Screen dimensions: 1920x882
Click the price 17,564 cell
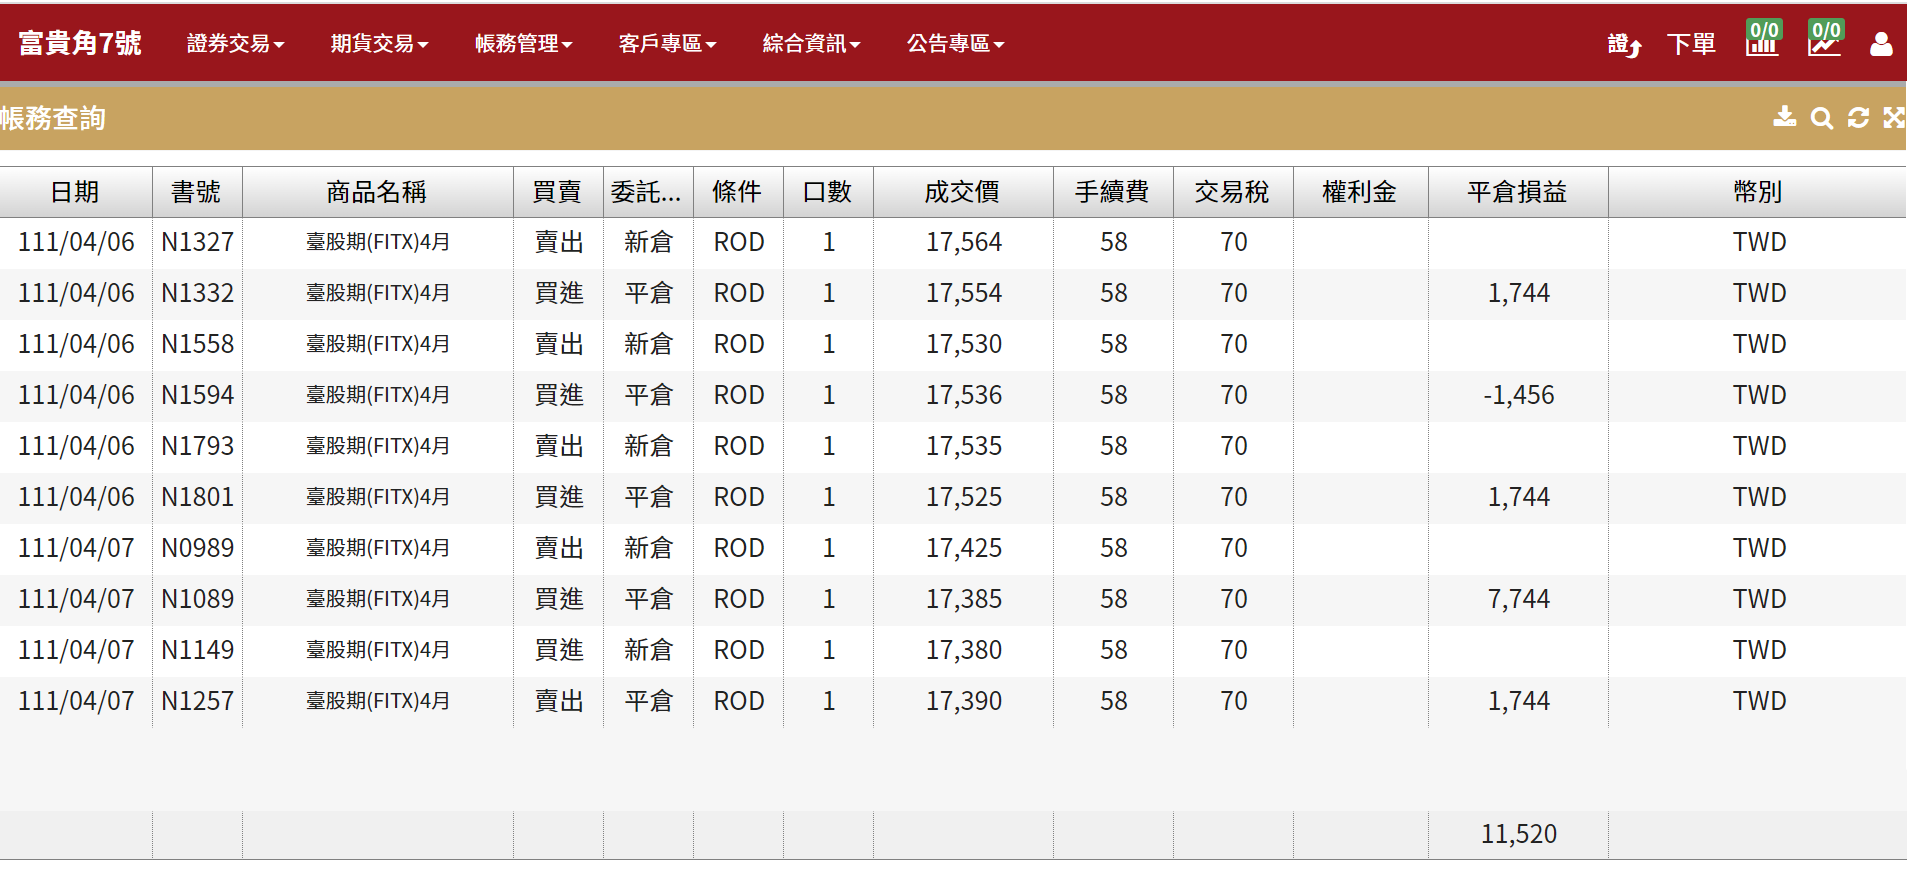coord(963,242)
